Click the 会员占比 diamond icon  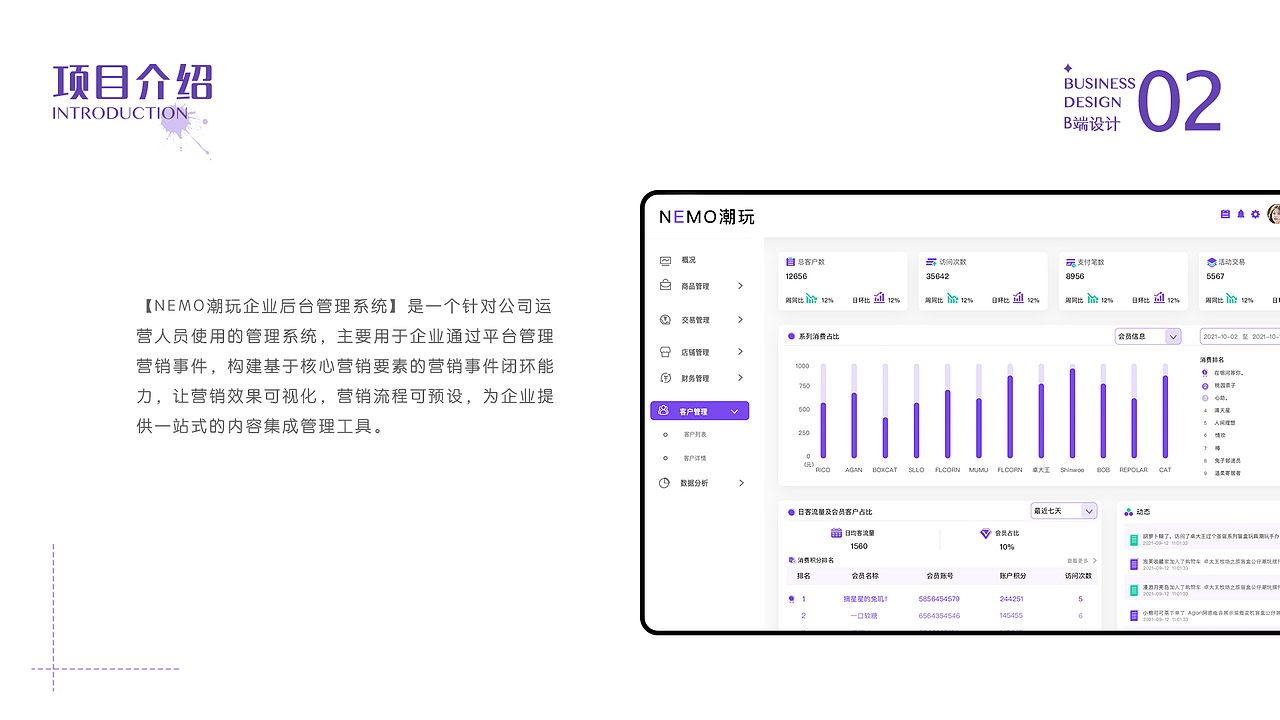coord(985,534)
